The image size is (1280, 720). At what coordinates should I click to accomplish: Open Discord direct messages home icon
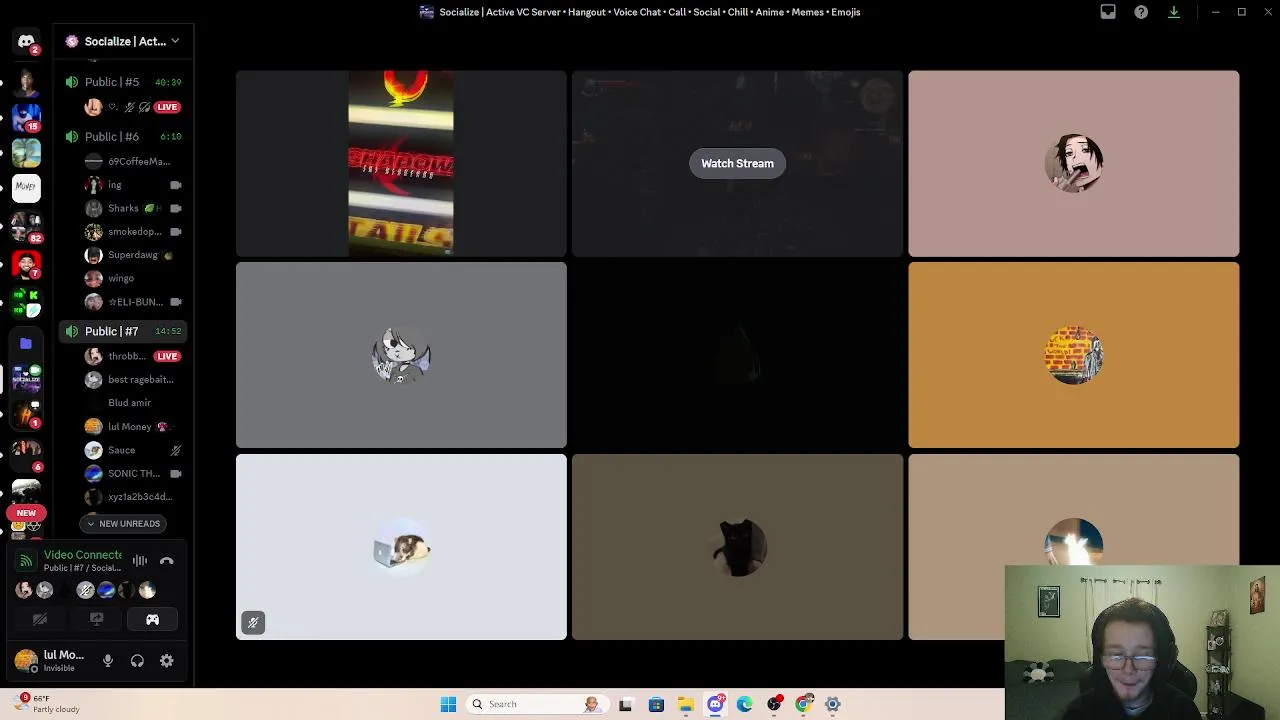coord(26,42)
